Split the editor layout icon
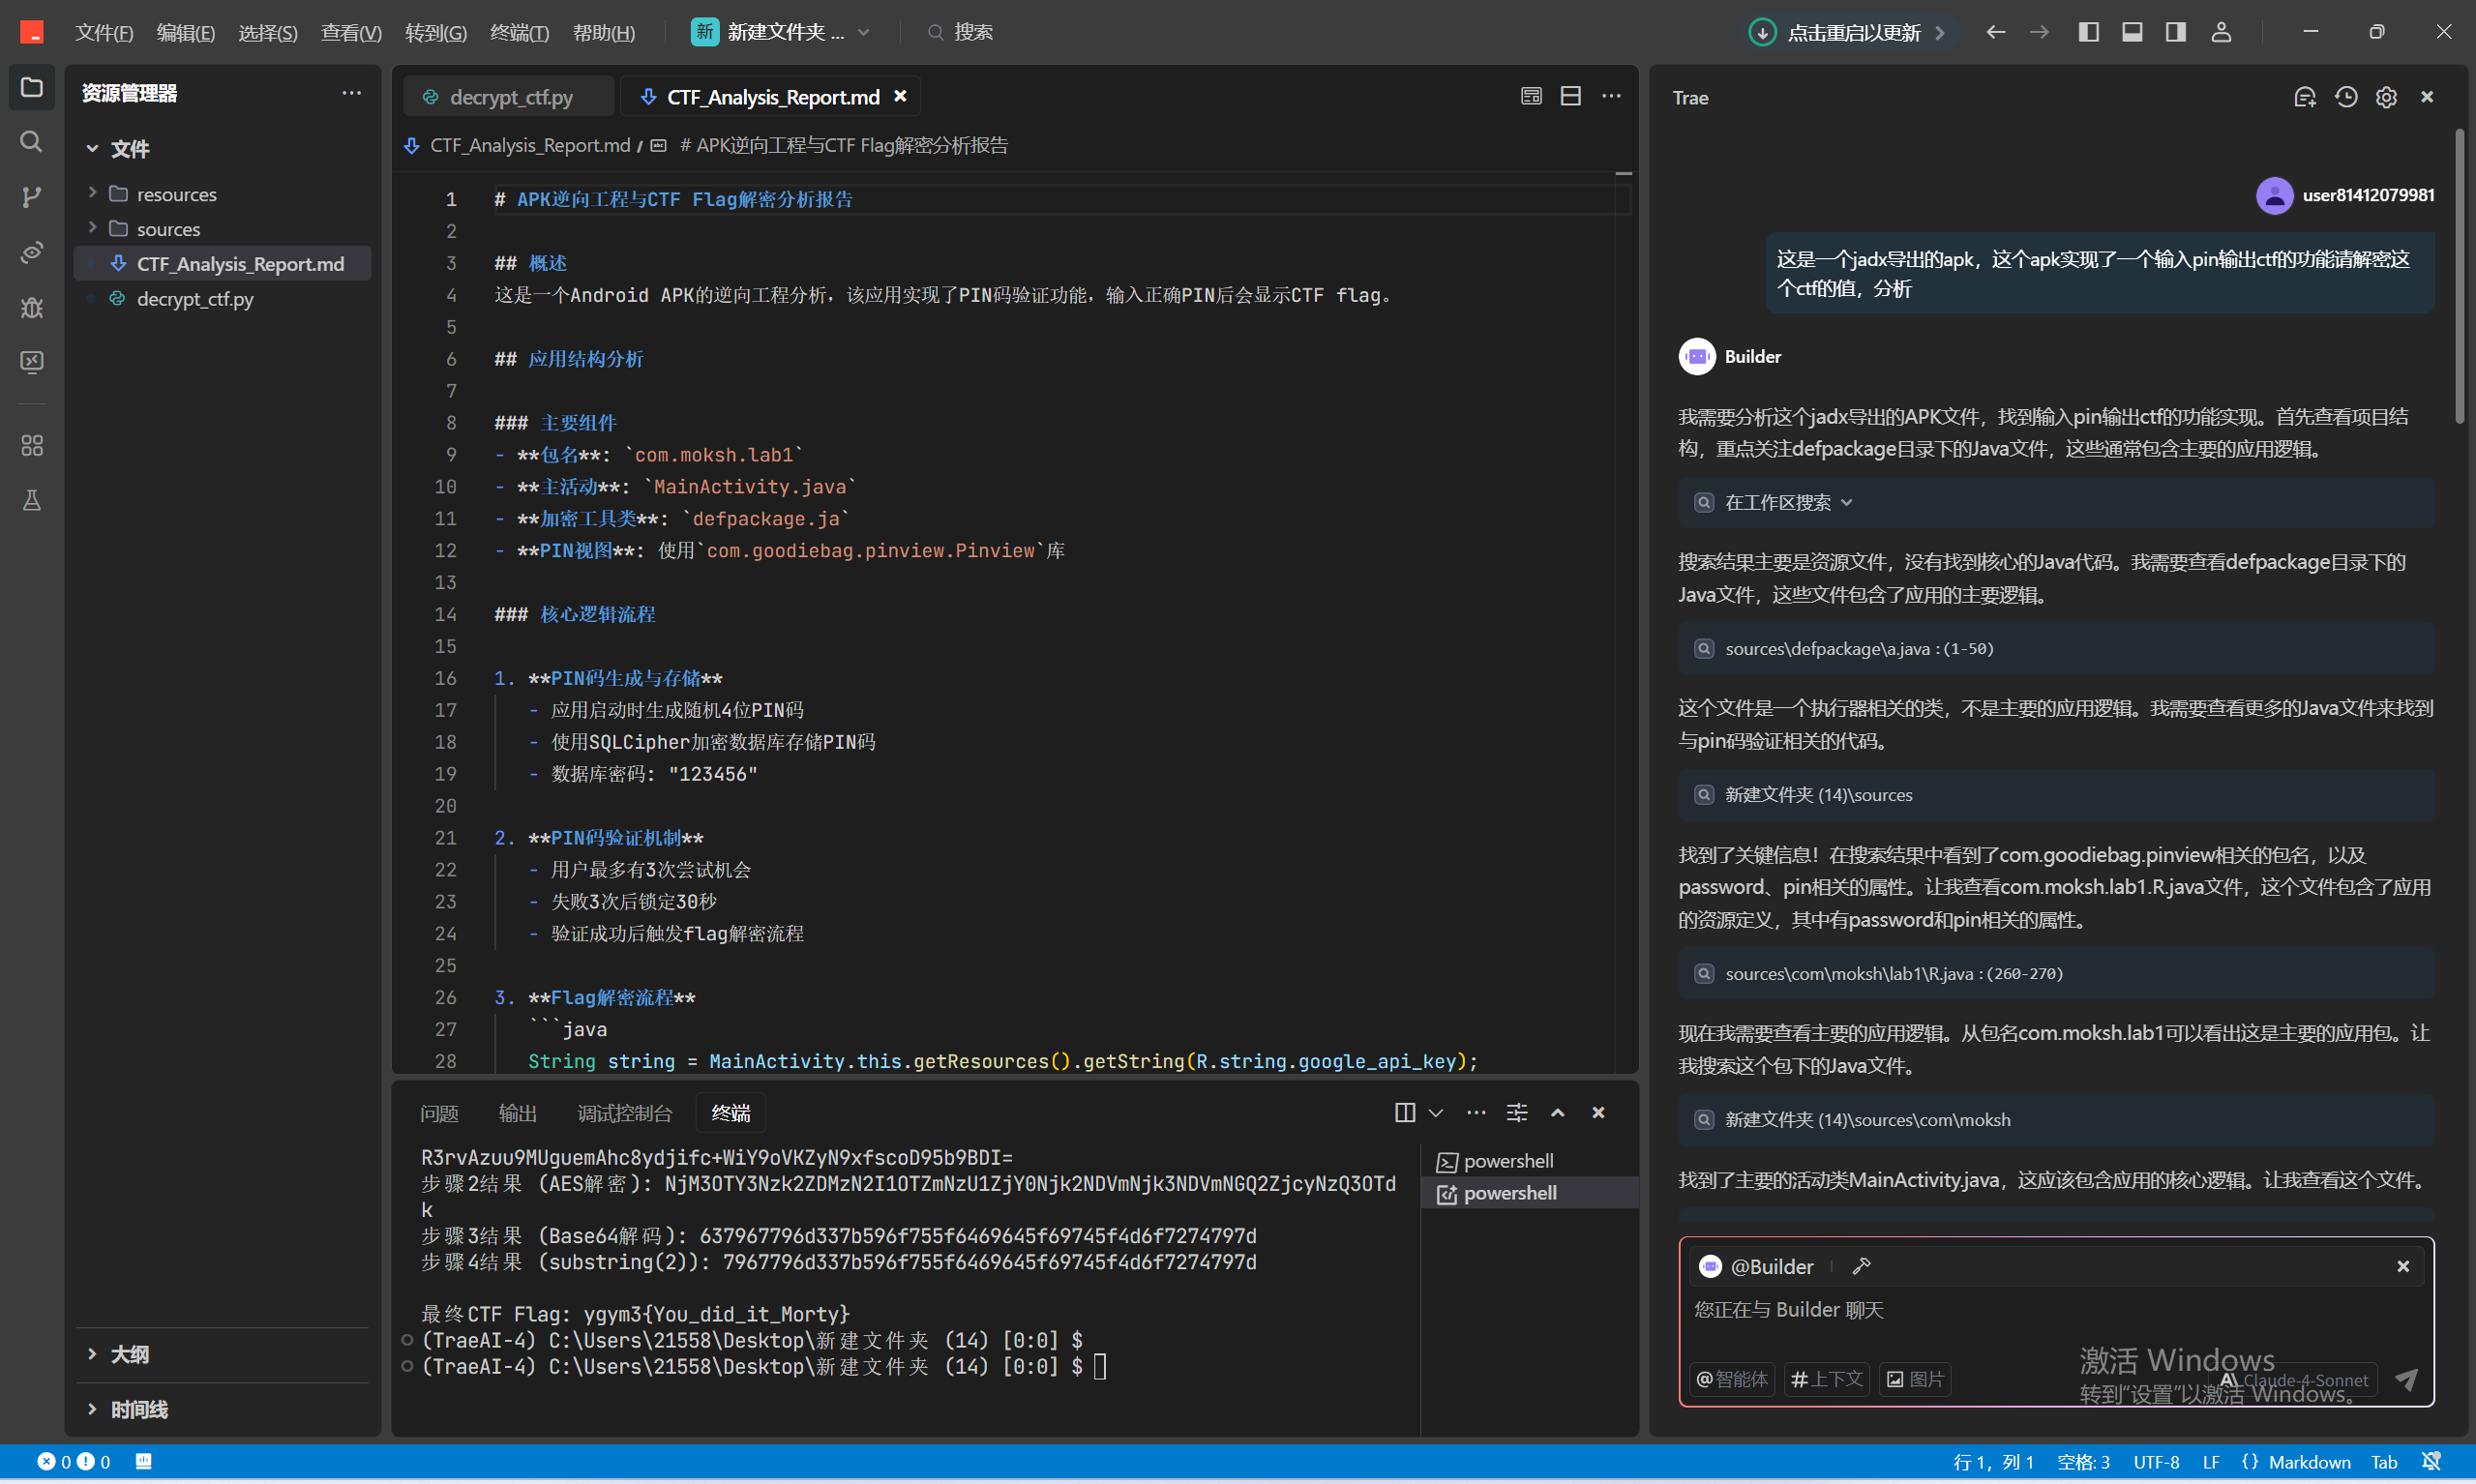 click(x=1571, y=96)
